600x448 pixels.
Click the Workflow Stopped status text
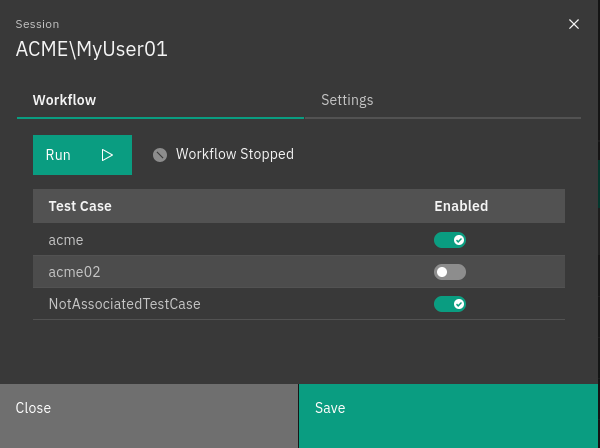tap(235, 154)
